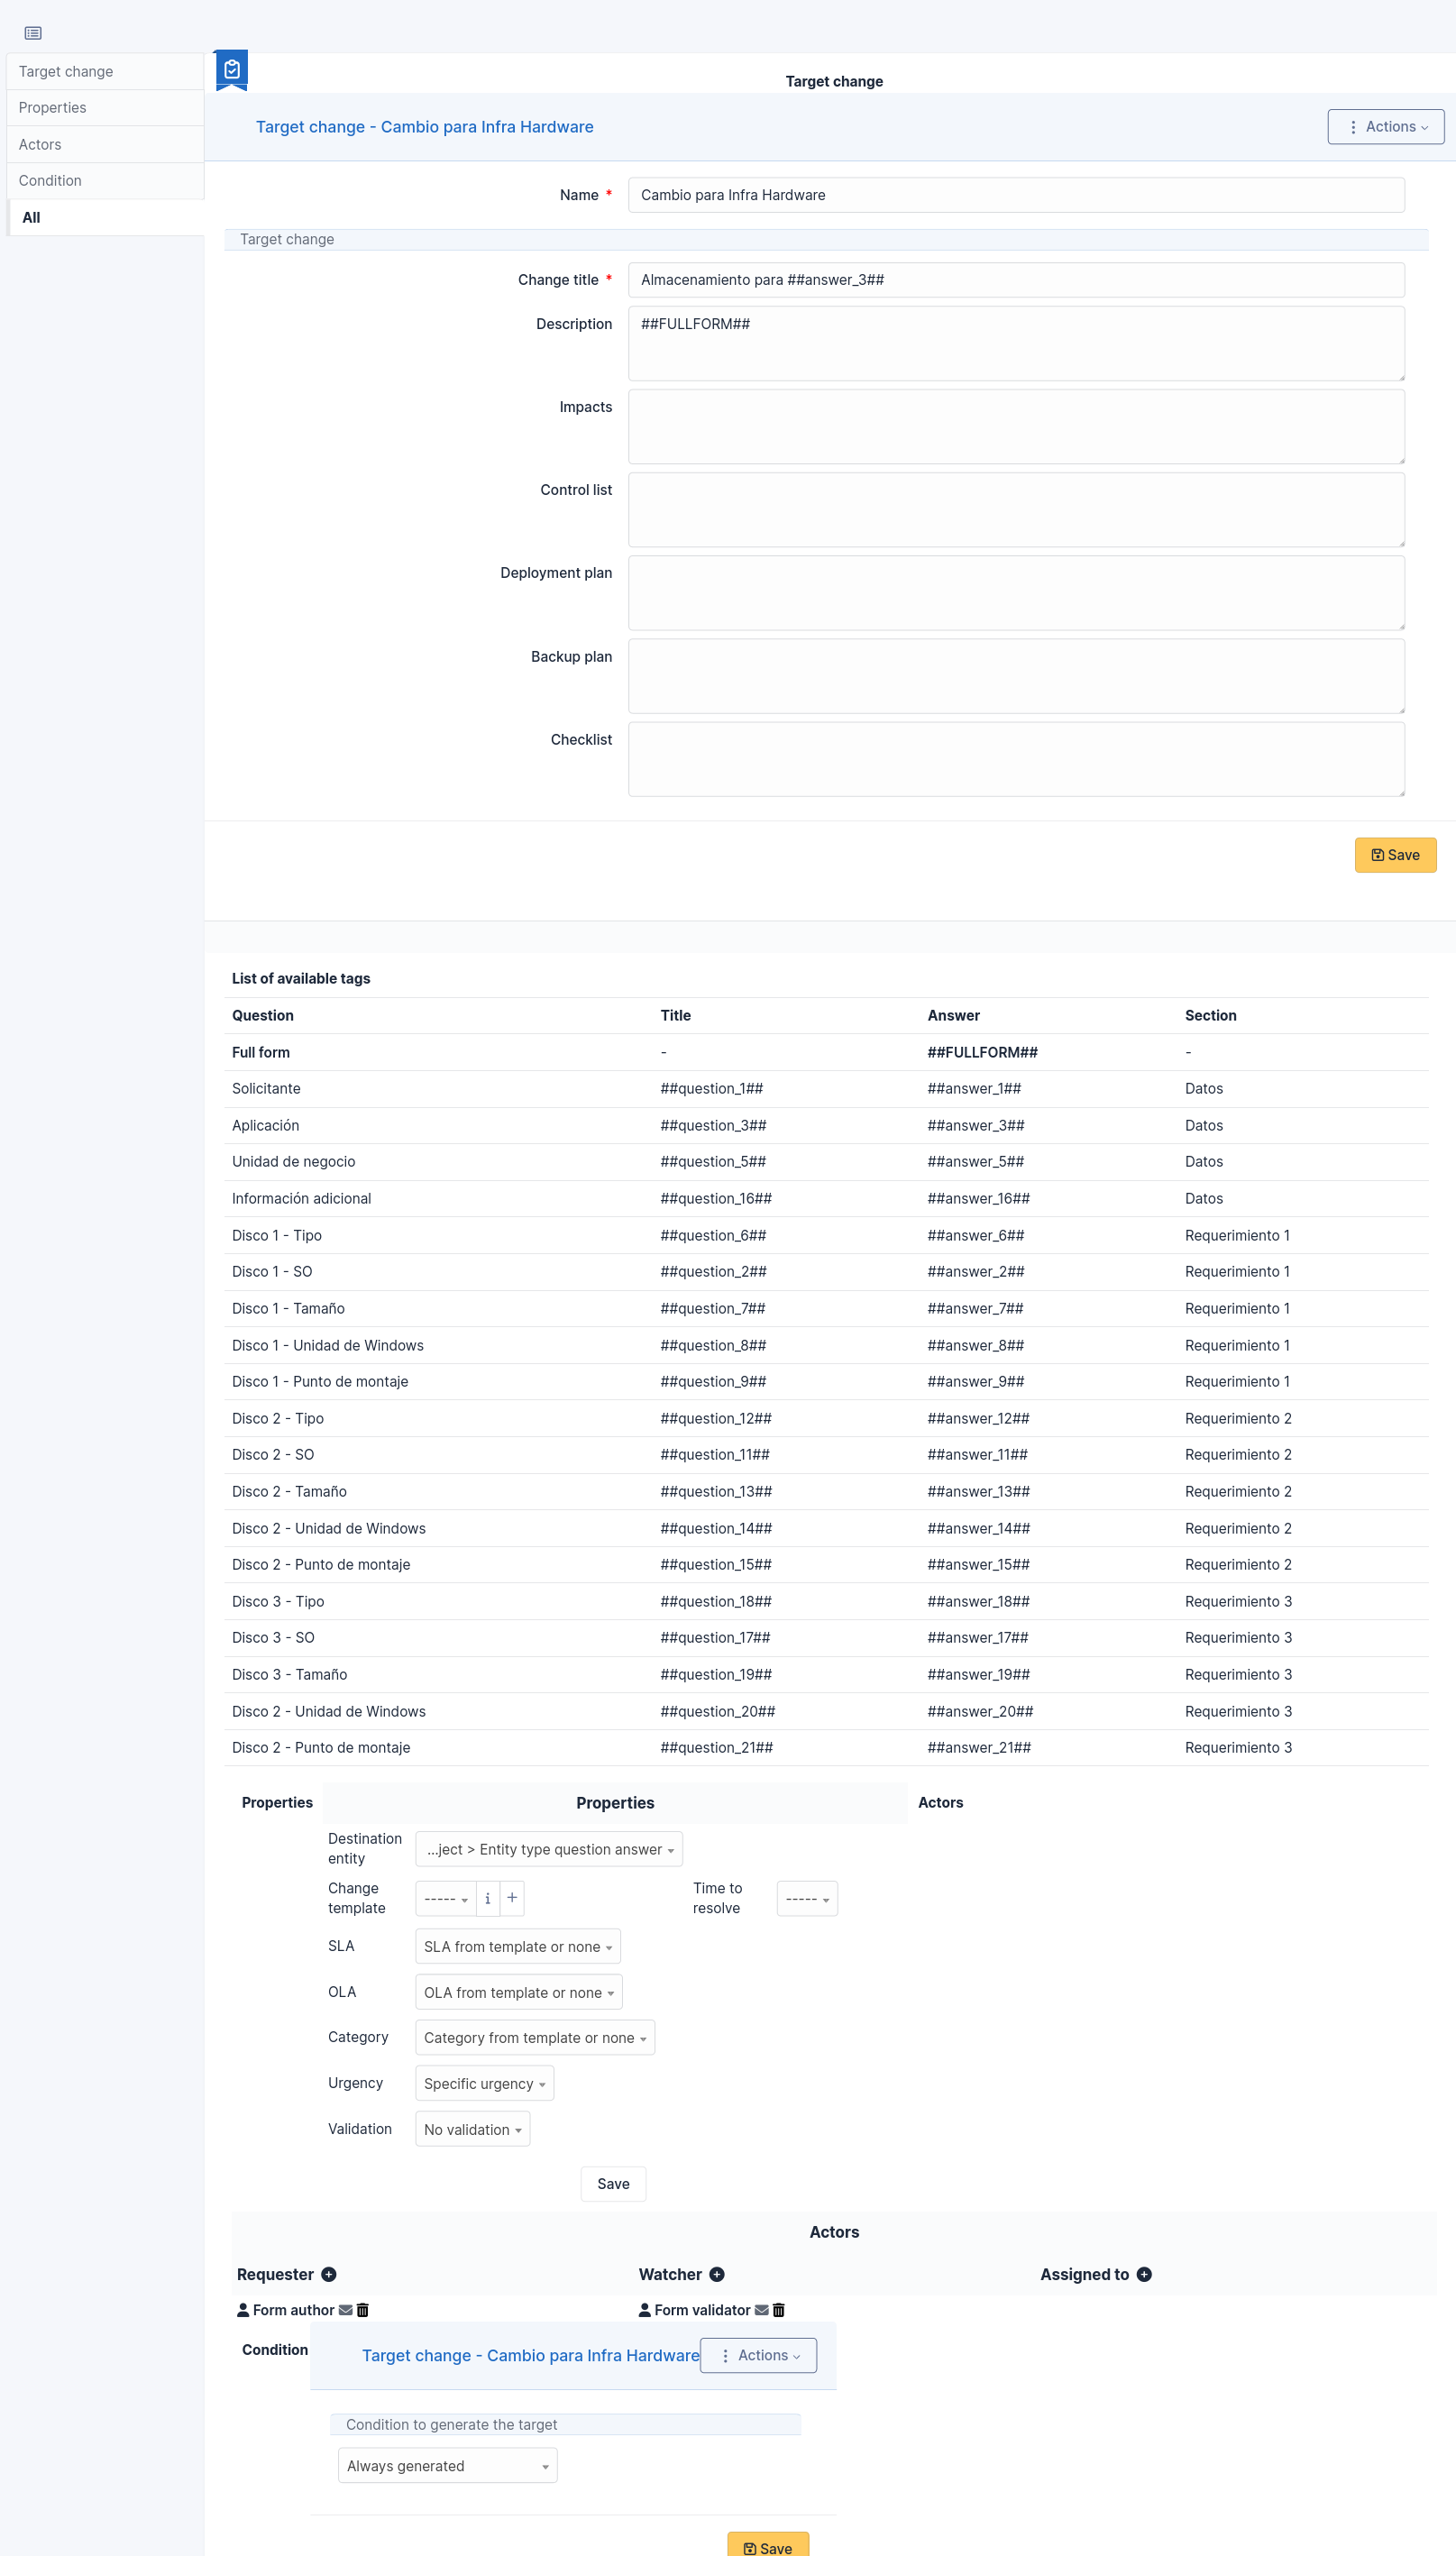Click the clipboard badge icon at the top

231,70
